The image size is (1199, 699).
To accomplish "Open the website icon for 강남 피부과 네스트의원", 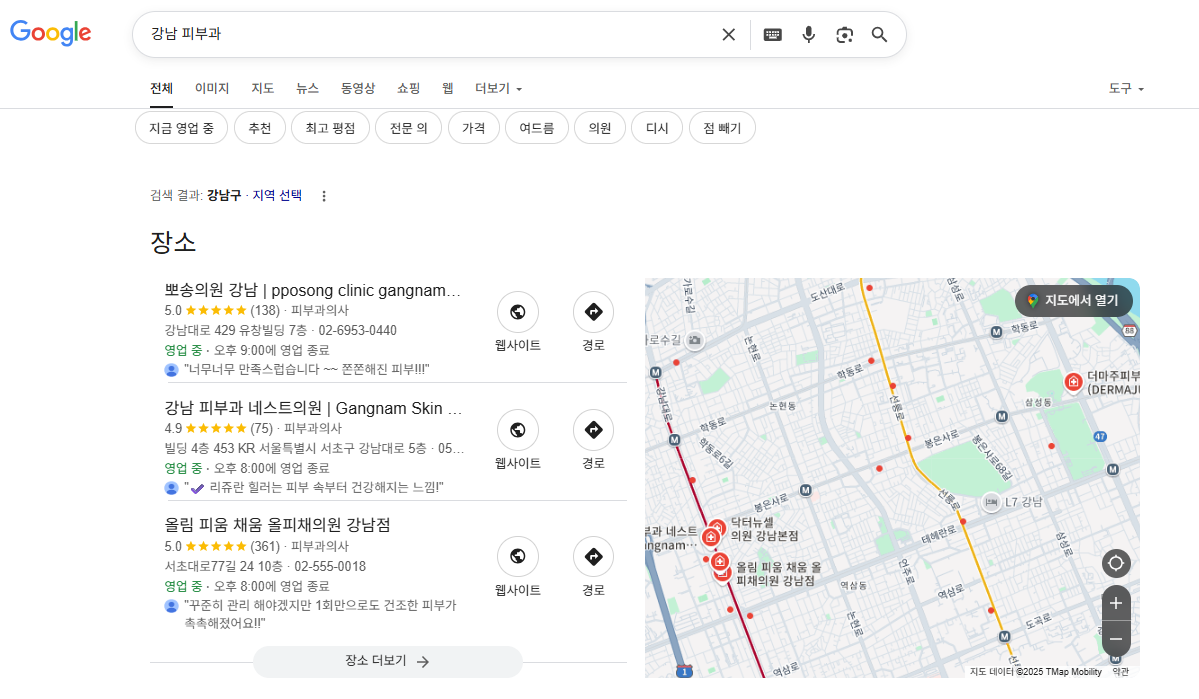I will tap(518, 430).
